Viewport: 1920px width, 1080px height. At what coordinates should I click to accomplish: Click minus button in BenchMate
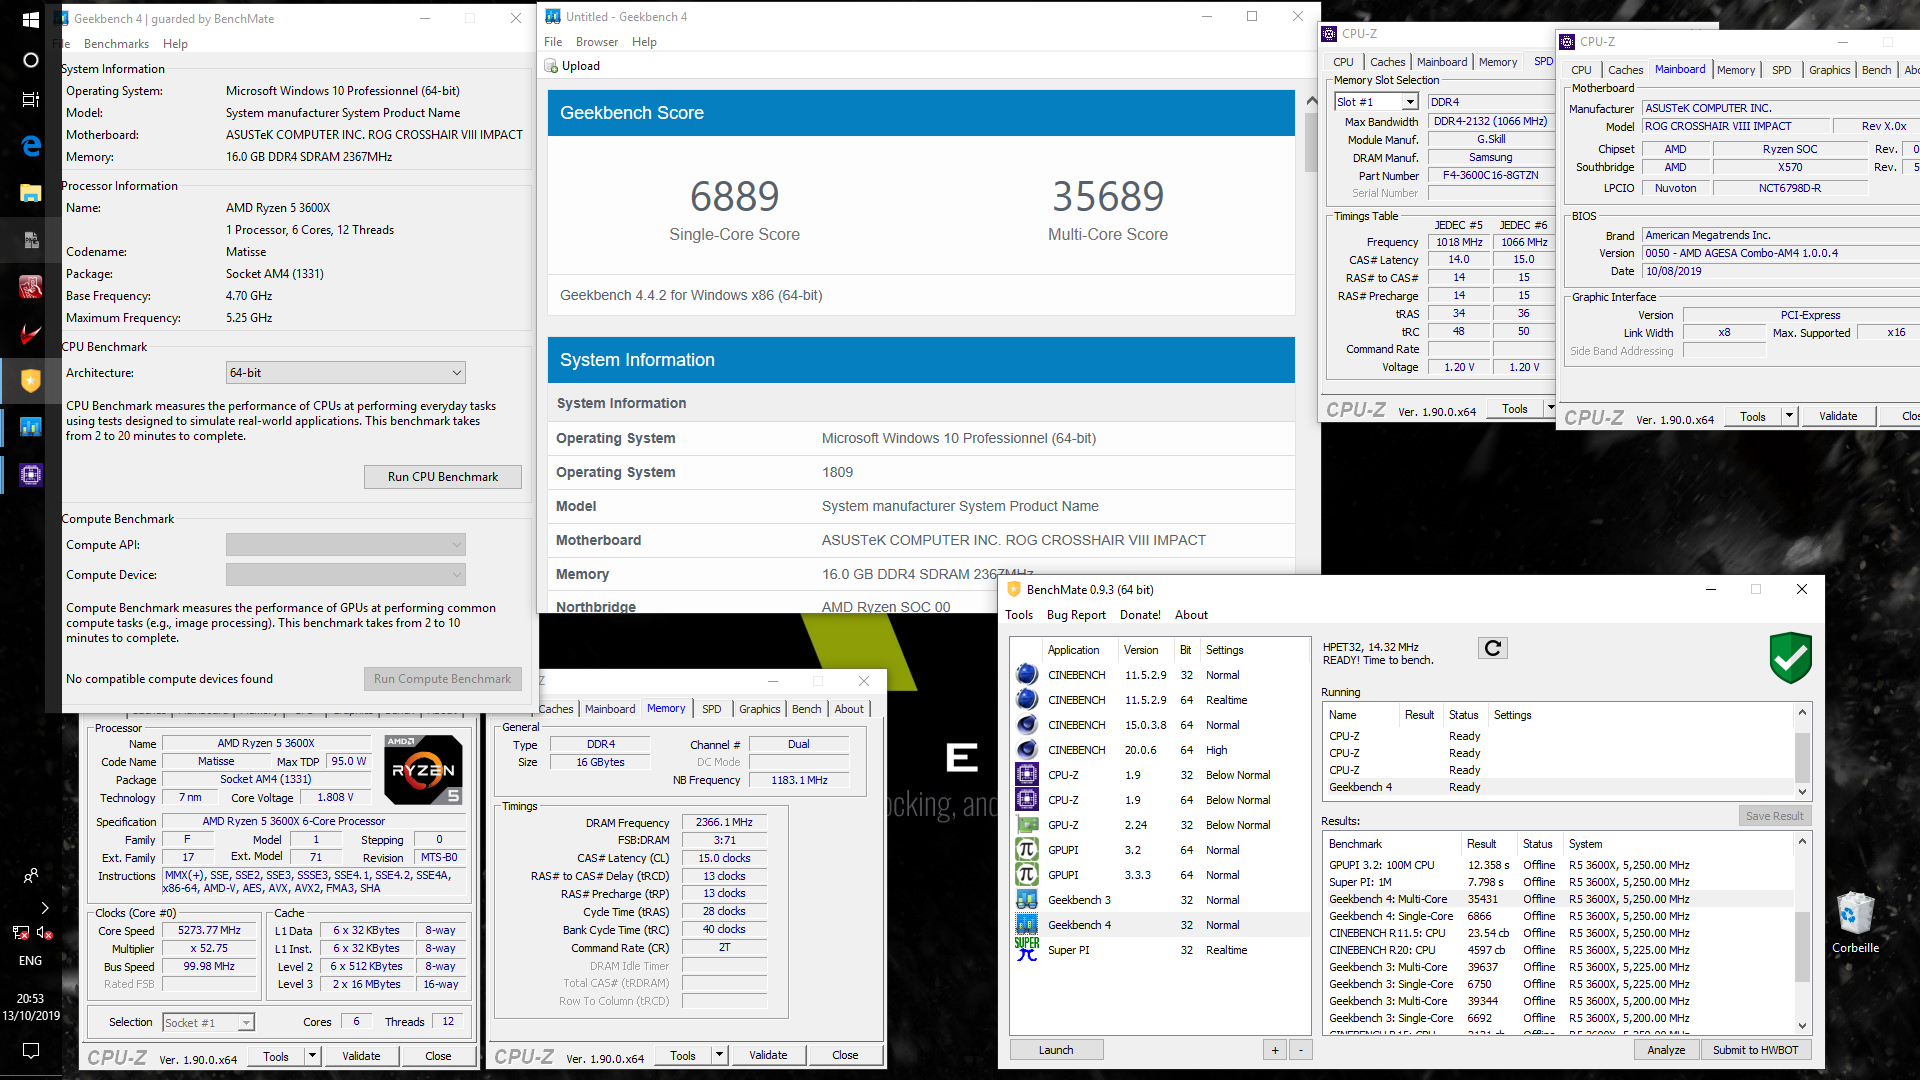click(x=1300, y=1050)
